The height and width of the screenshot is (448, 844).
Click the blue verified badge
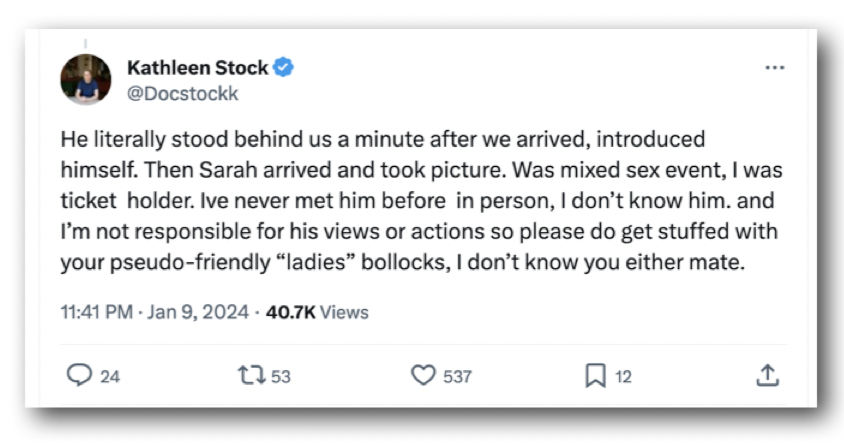pyautogui.click(x=284, y=68)
